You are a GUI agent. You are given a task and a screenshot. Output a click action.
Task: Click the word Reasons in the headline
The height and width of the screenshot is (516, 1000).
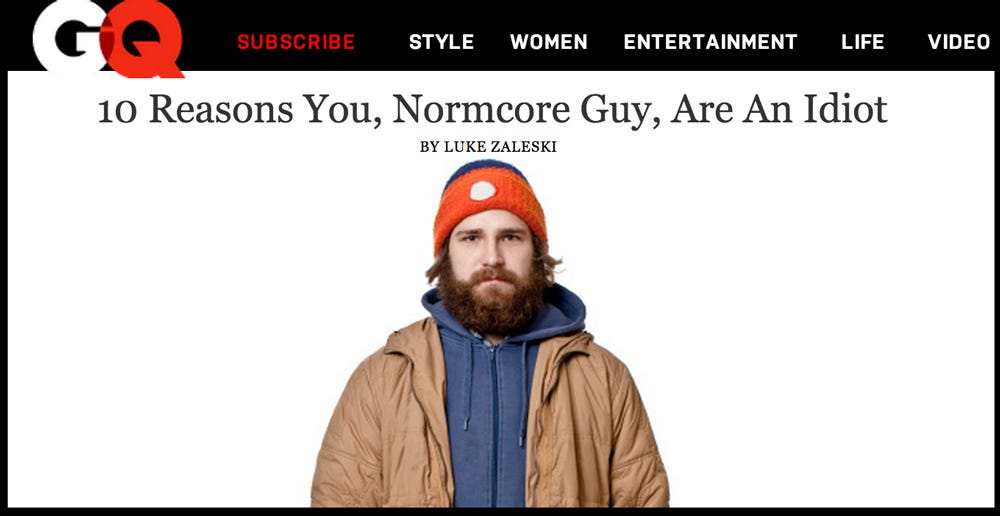point(221,109)
